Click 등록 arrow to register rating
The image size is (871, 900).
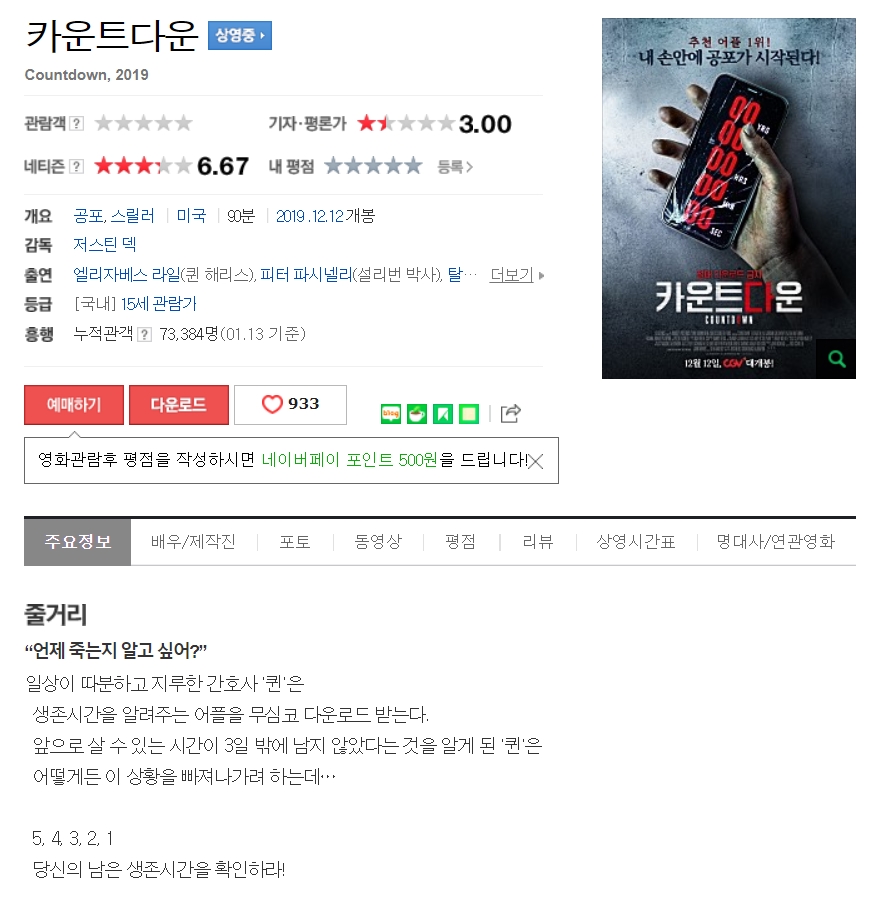[455, 167]
